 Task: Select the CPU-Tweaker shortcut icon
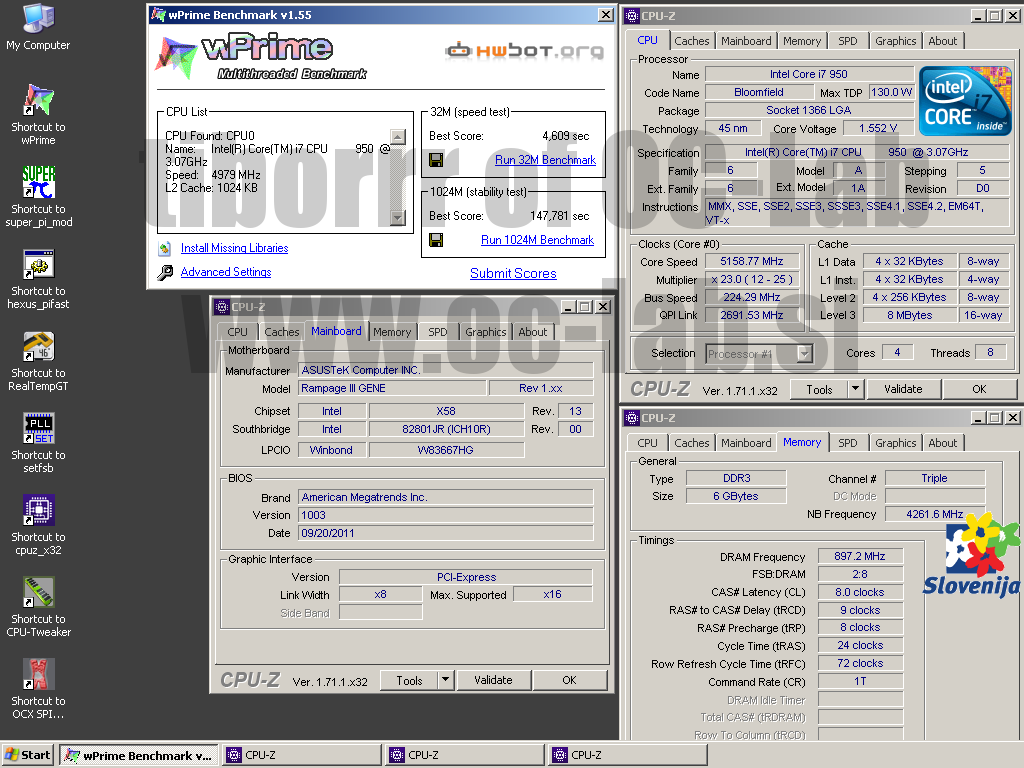pos(38,592)
